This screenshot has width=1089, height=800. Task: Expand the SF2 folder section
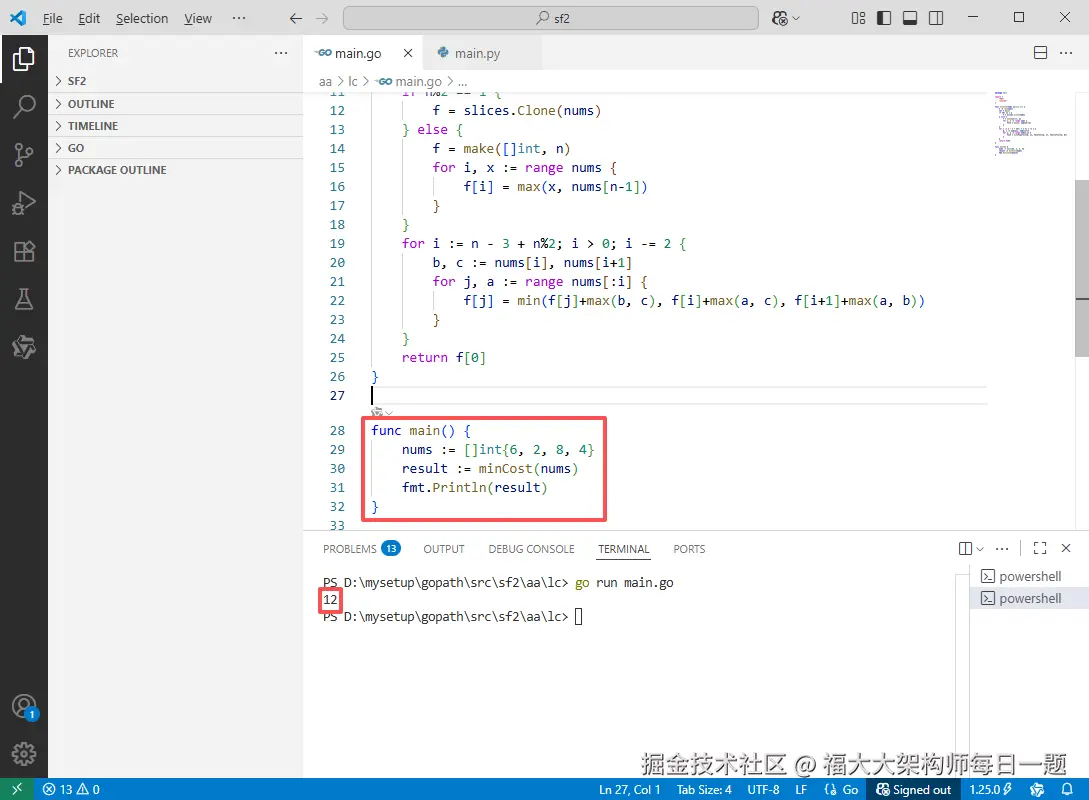click(176, 81)
